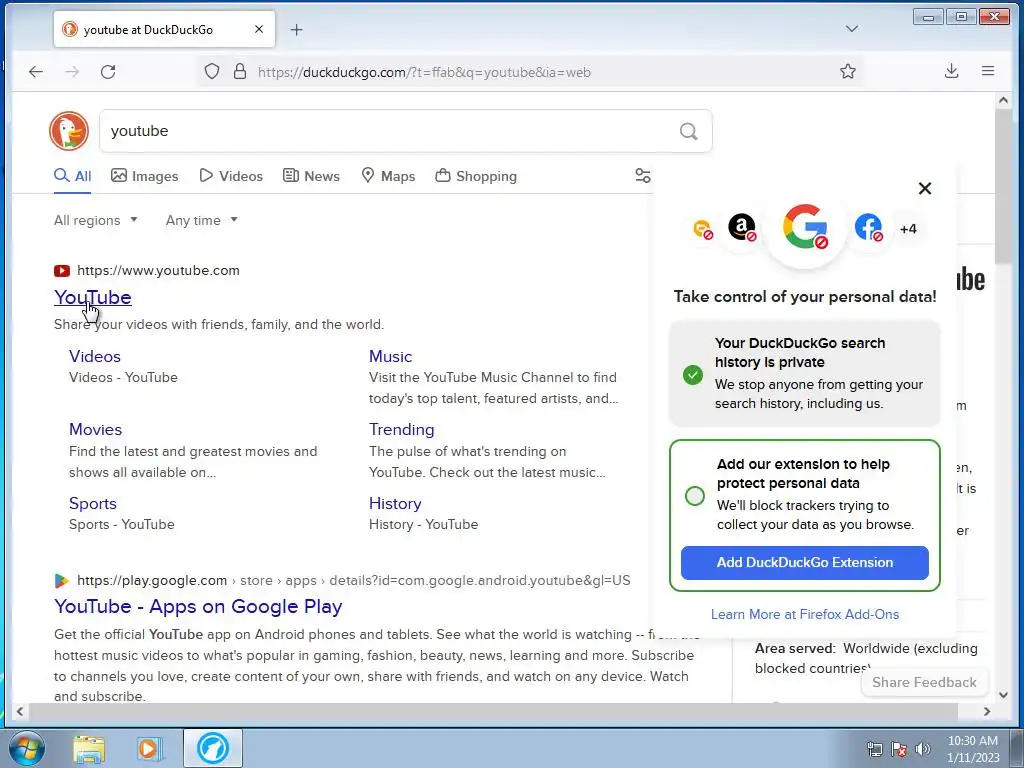The width and height of the screenshot is (1024, 768).
Task: Open the Windows Start menu orb
Action: (x=27, y=748)
